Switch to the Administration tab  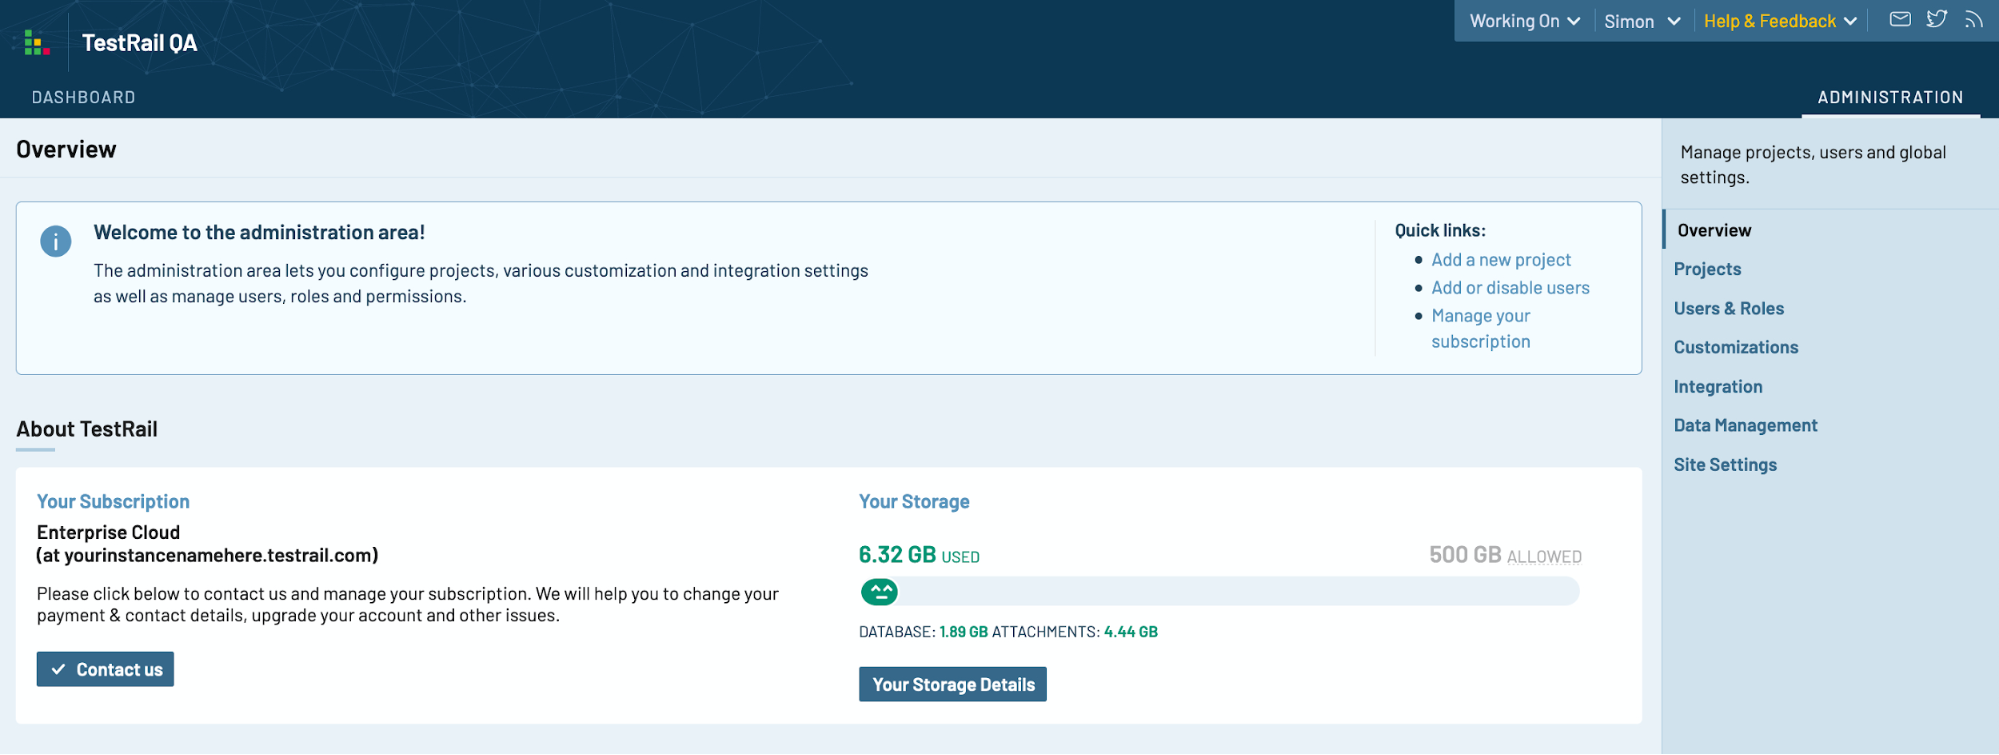(1890, 97)
